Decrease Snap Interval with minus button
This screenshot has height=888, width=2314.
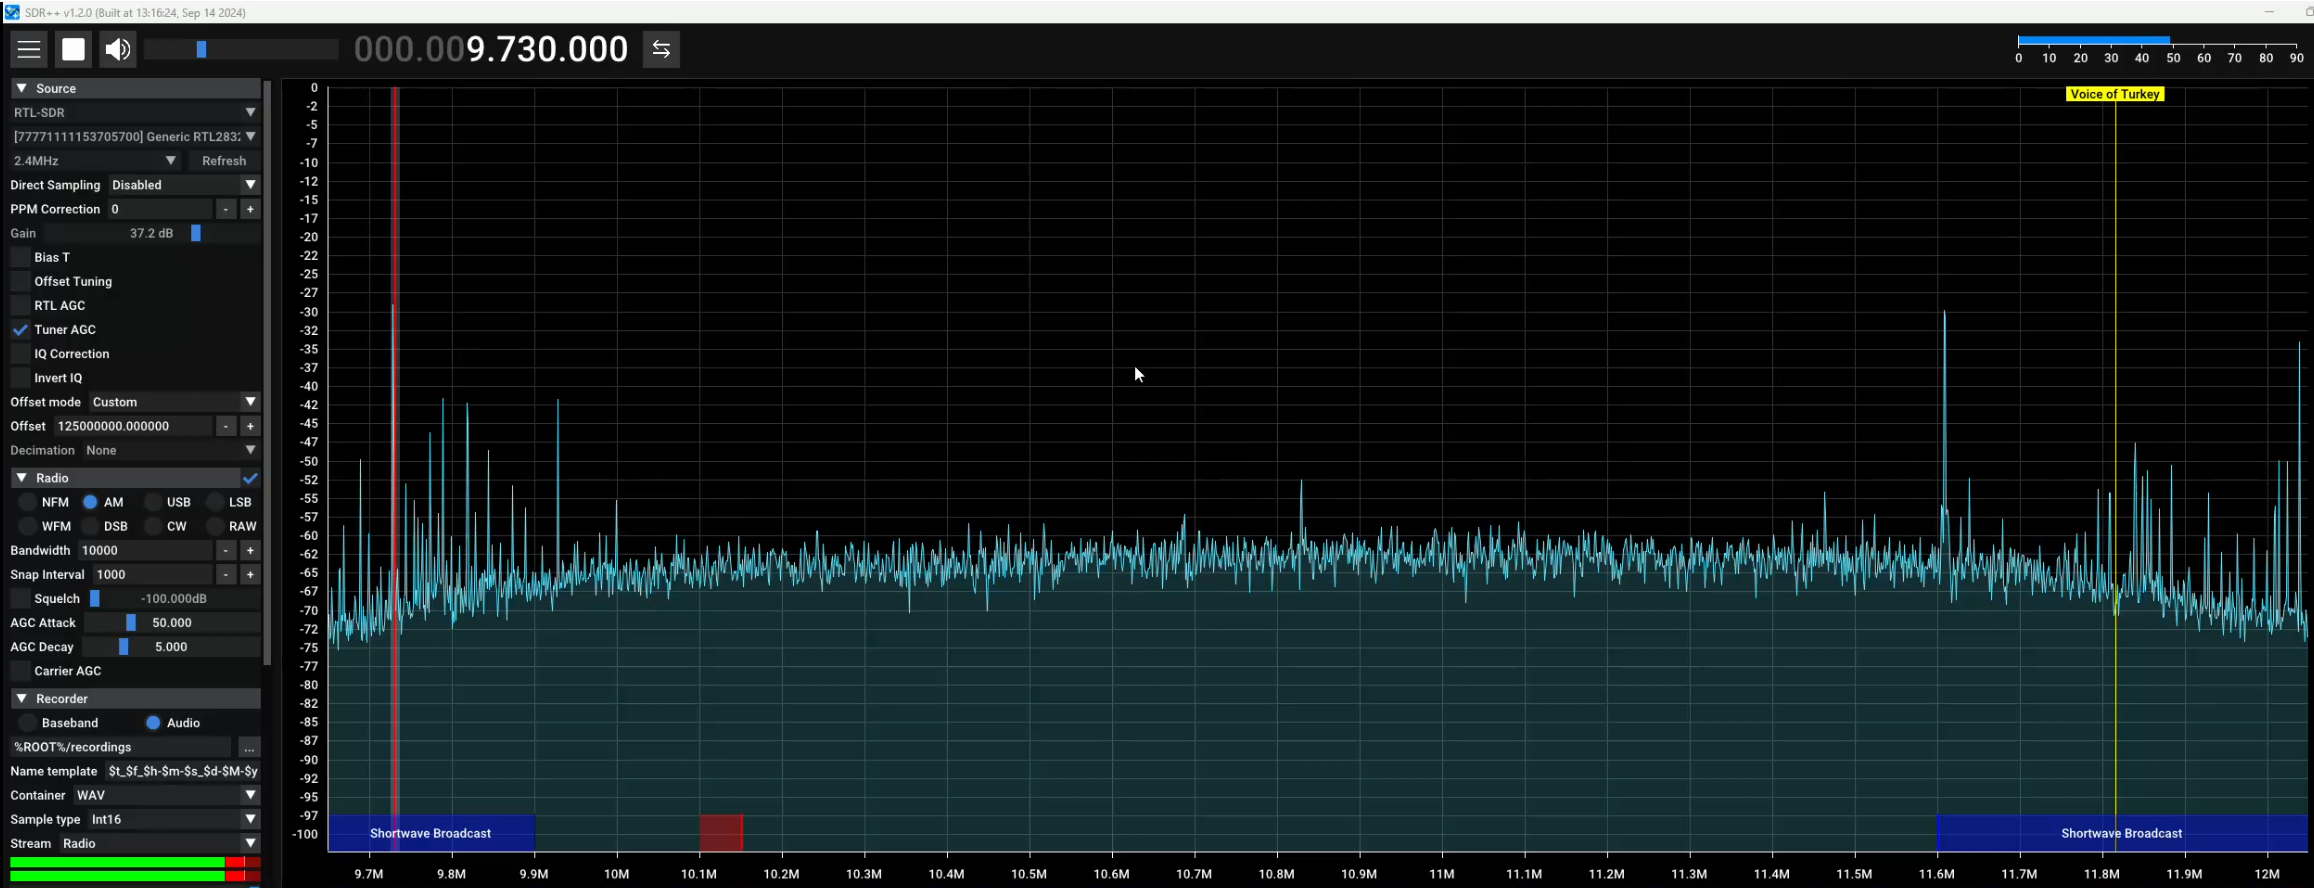click(226, 574)
